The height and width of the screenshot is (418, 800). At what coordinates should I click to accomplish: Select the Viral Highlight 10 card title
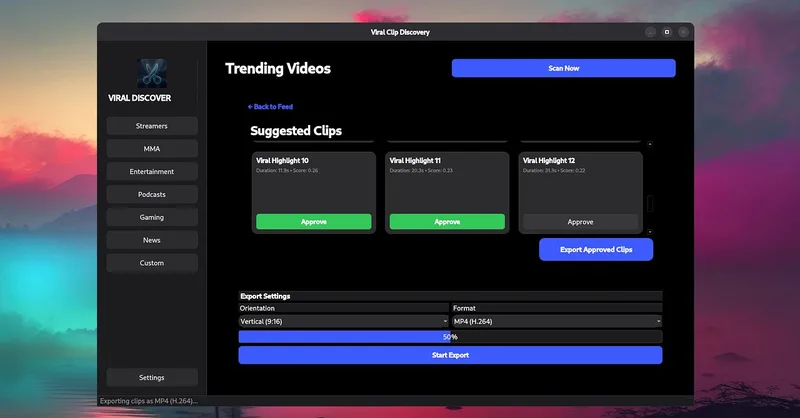pos(282,160)
